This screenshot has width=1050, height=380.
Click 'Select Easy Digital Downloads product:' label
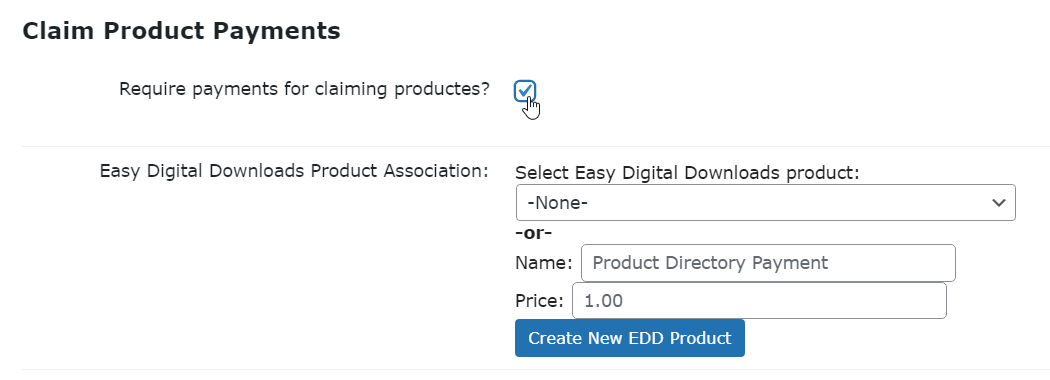coord(687,173)
